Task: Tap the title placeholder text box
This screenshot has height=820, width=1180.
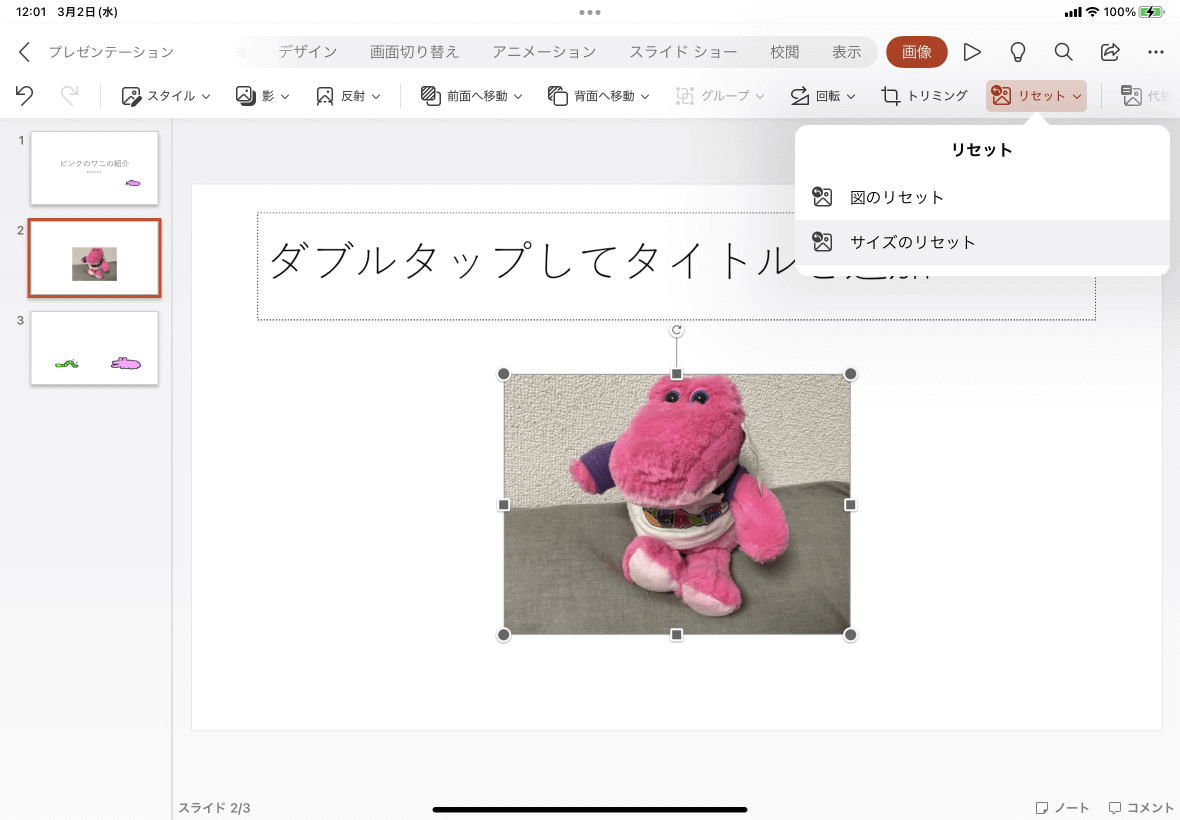Action: click(x=676, y=266)
